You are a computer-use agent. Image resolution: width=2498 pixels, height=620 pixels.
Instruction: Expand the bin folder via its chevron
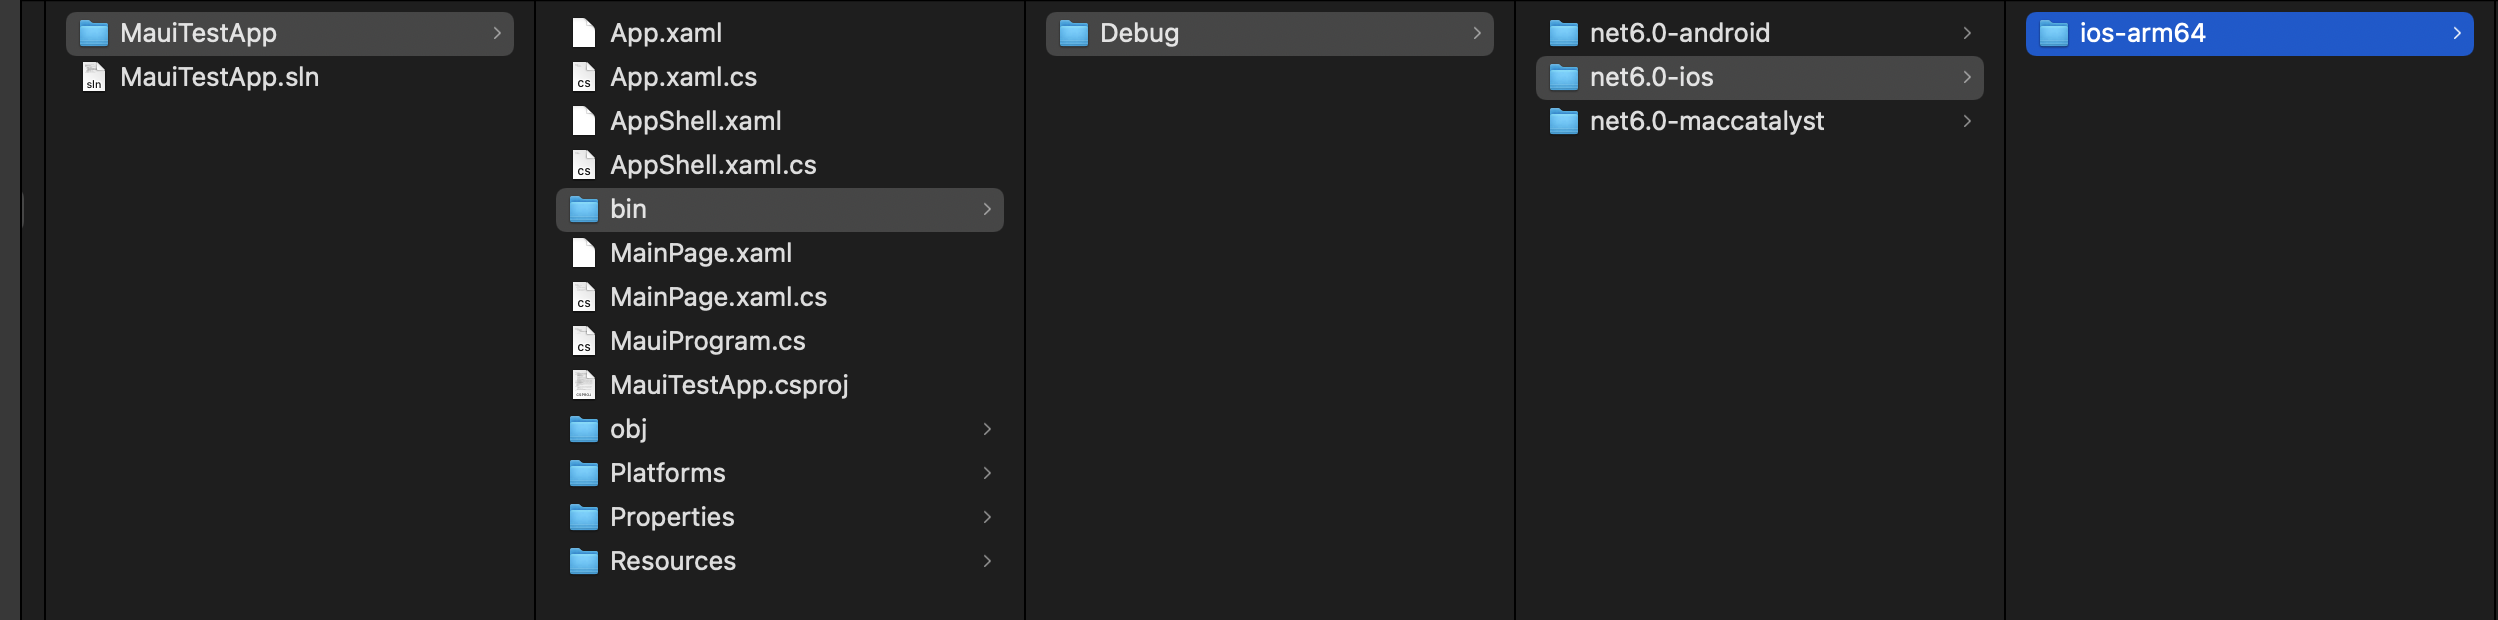coord(987,209)
